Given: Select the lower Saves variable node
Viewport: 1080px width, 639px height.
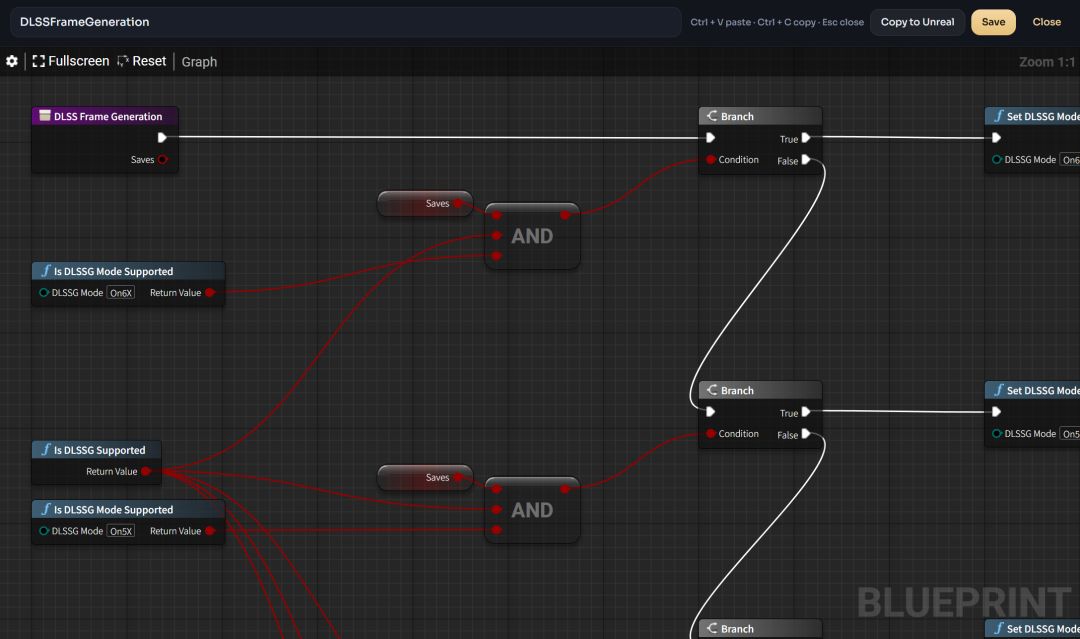Looking at the screenshot, I should pyautogui.click(x=425, y=477).
